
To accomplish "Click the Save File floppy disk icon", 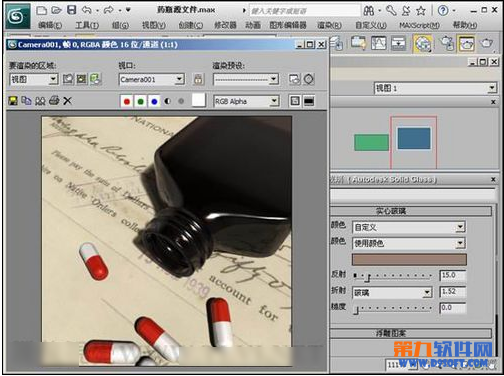I will point(72,10).
